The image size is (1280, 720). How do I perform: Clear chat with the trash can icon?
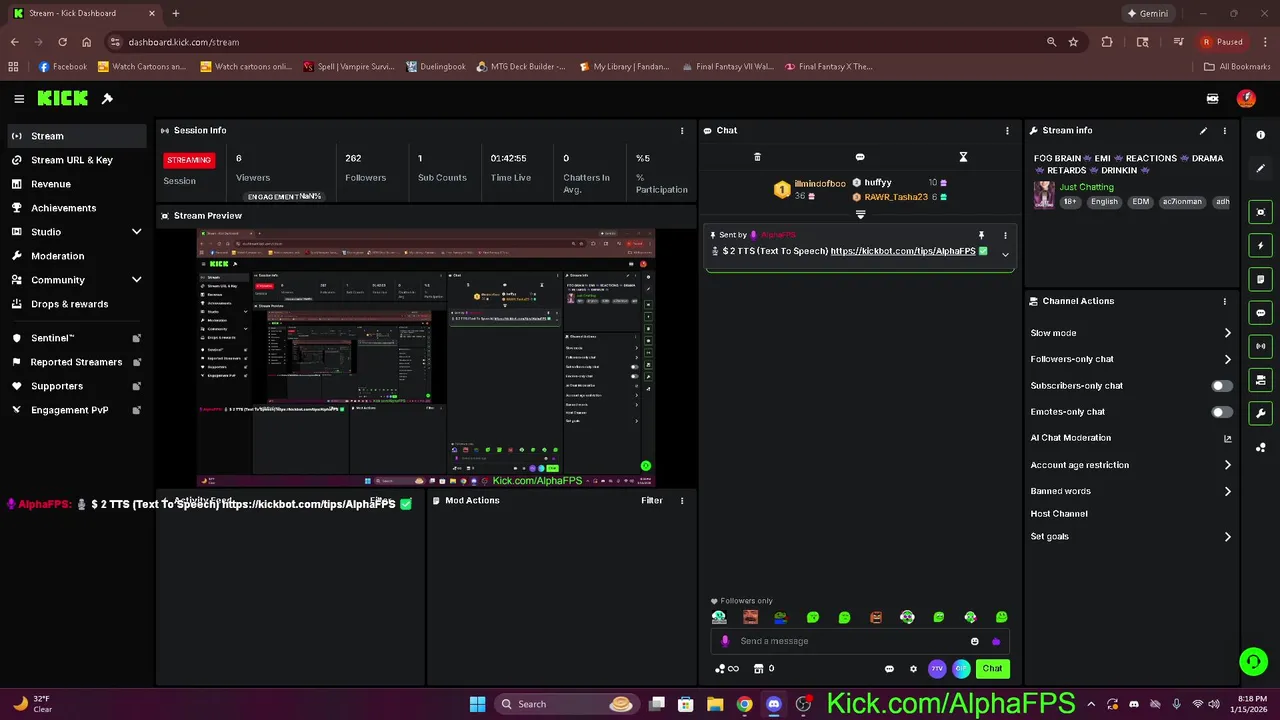(757, 157)
